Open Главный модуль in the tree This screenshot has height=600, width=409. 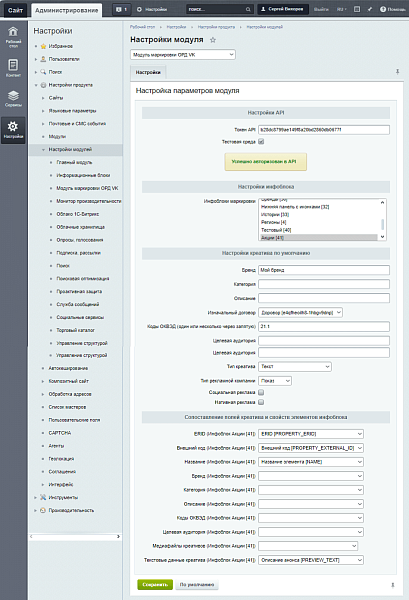click(x=74, y=162)
